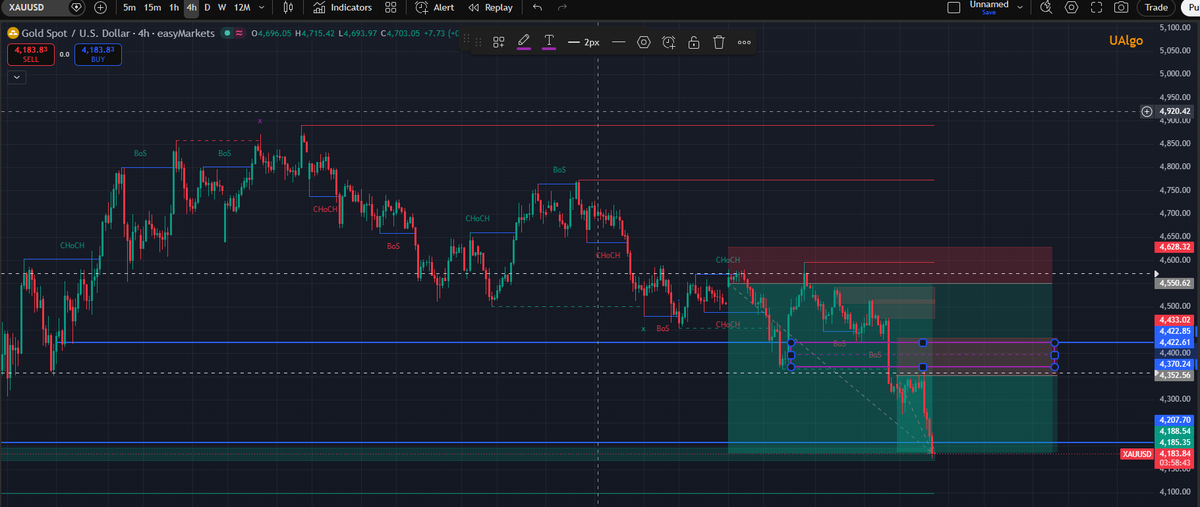Expand the Unnamed layout dropdown arrow
Screen dimensions: 1200x507
point(1020,7)
